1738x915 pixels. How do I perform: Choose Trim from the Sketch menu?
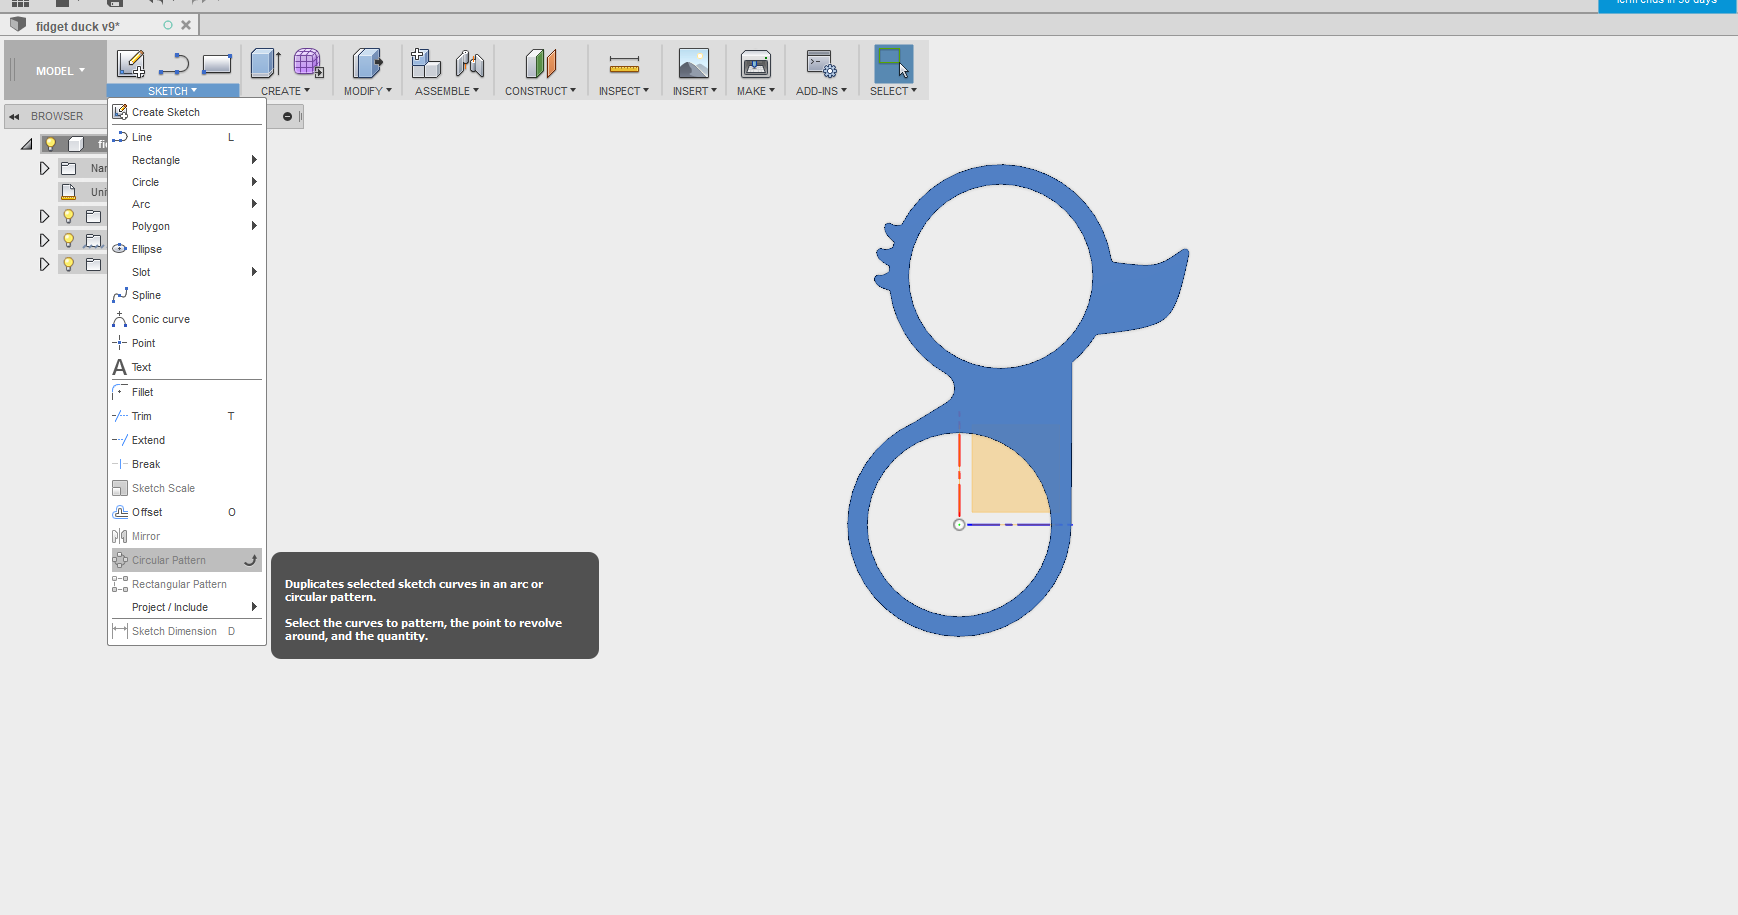click(187, 416)
